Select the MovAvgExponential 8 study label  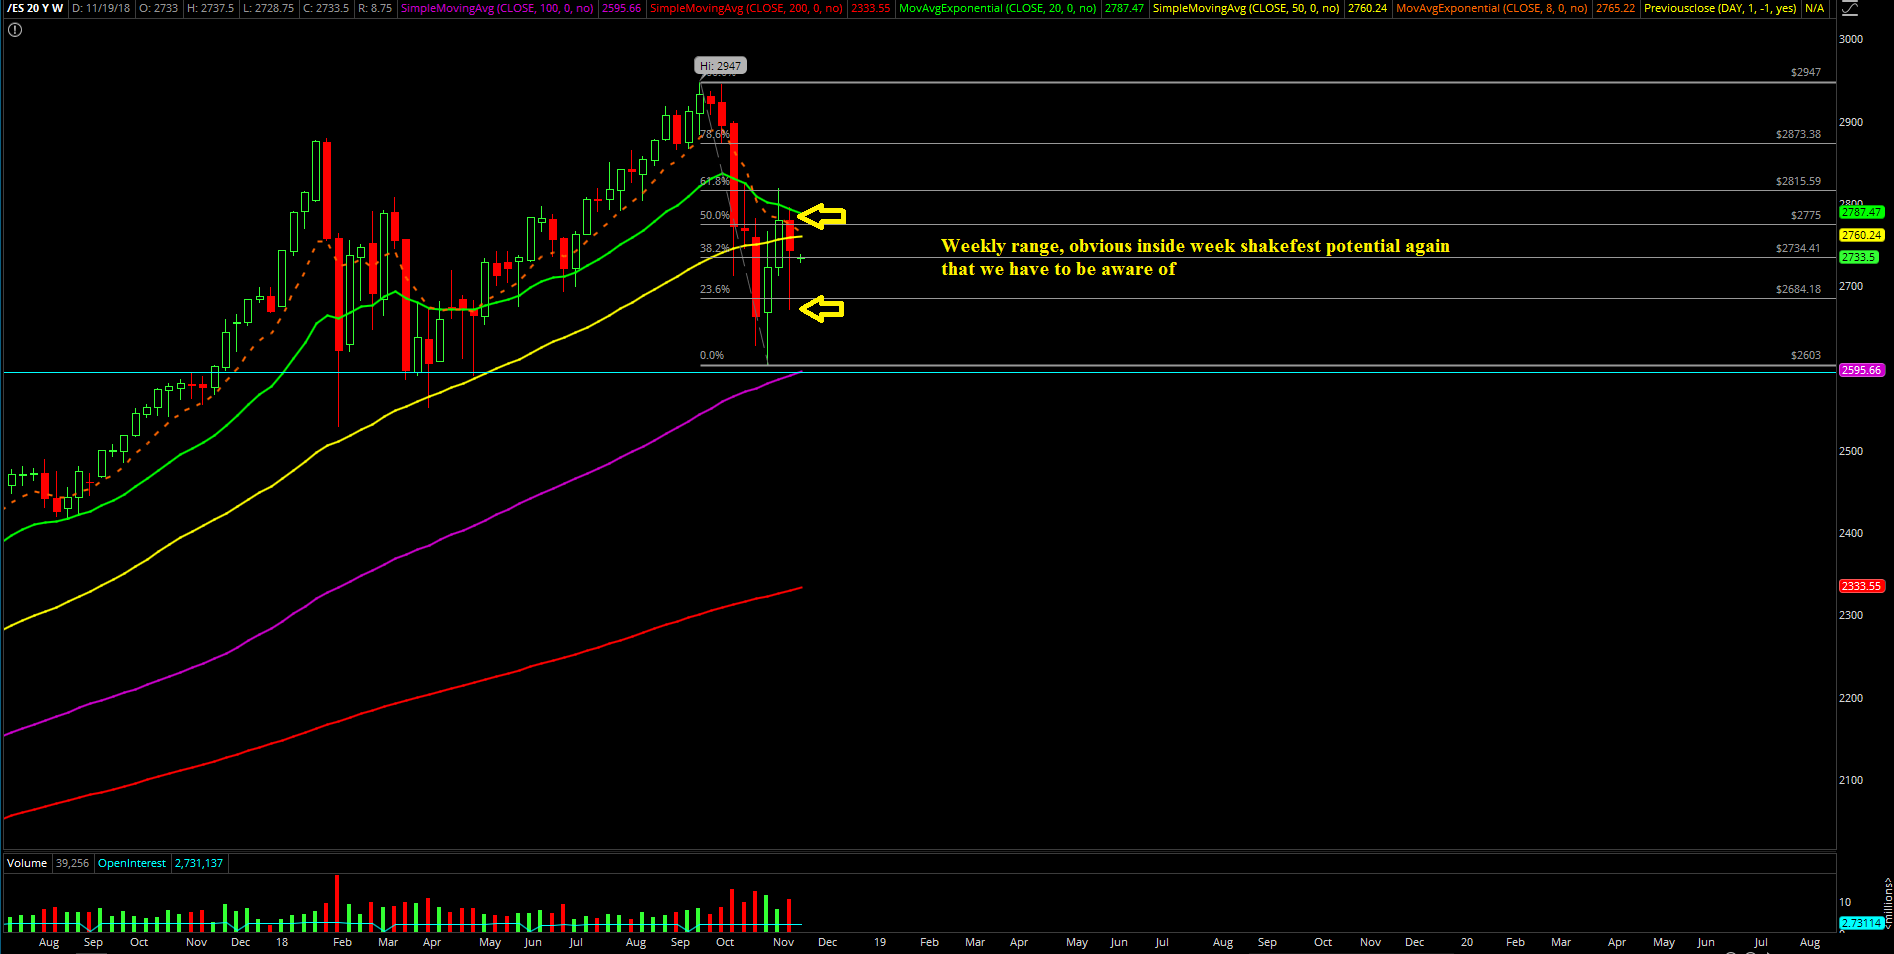[x=1491, y=8]
